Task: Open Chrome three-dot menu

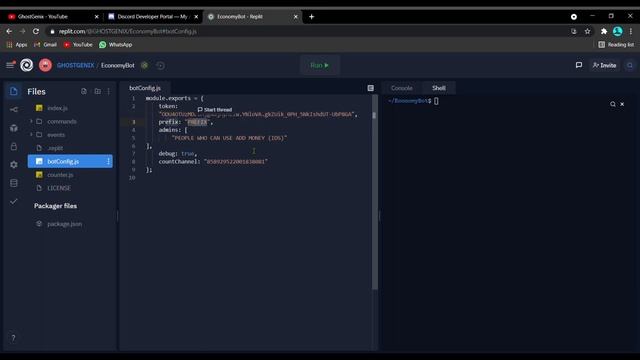Action: click(631, 31)
